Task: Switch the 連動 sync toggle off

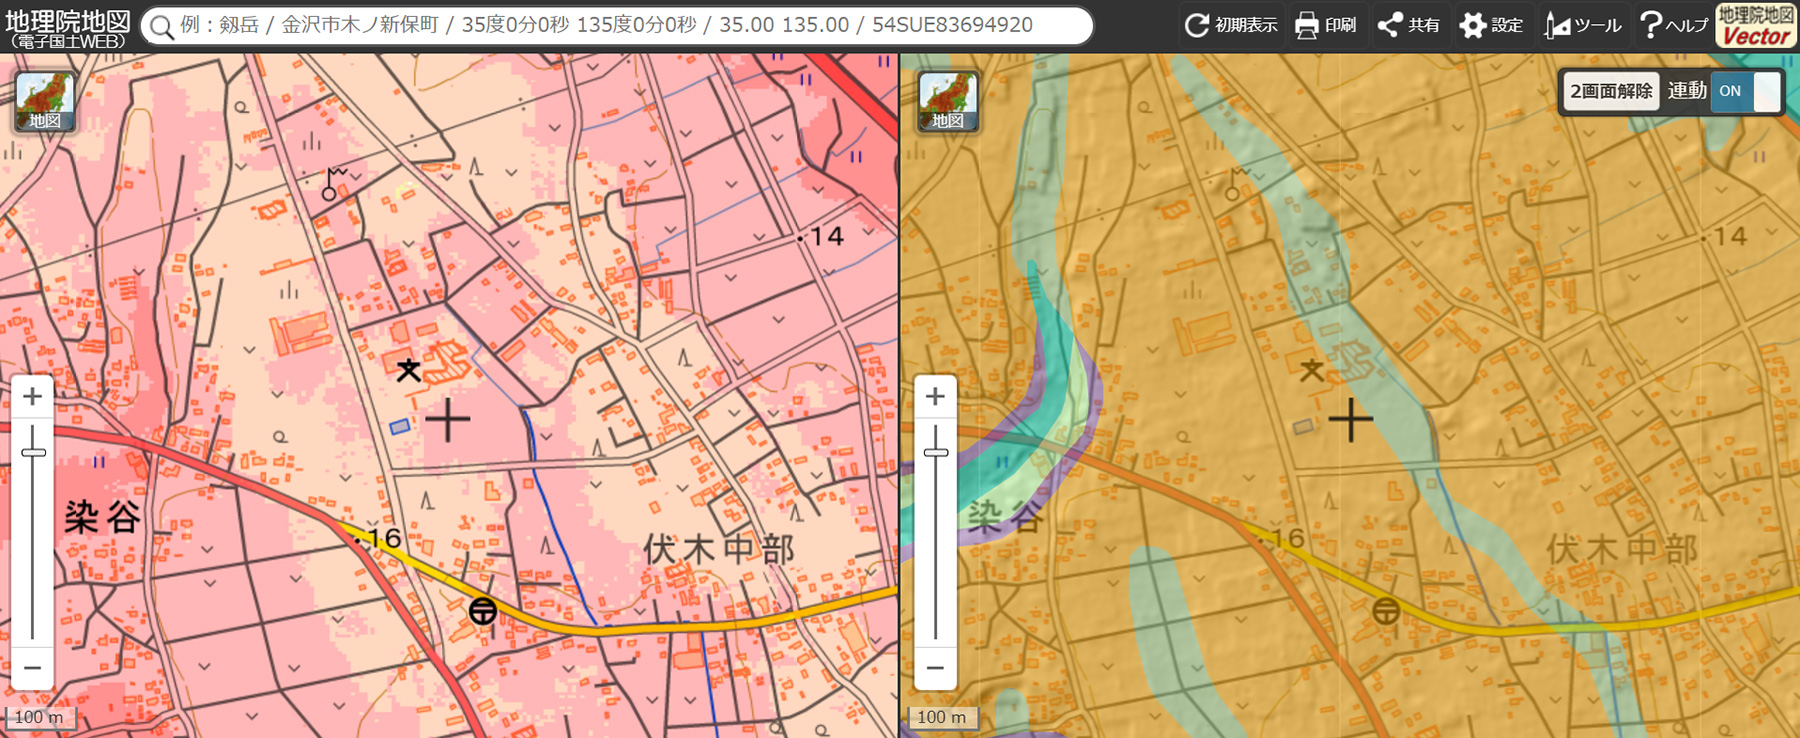Action: 1746,91
